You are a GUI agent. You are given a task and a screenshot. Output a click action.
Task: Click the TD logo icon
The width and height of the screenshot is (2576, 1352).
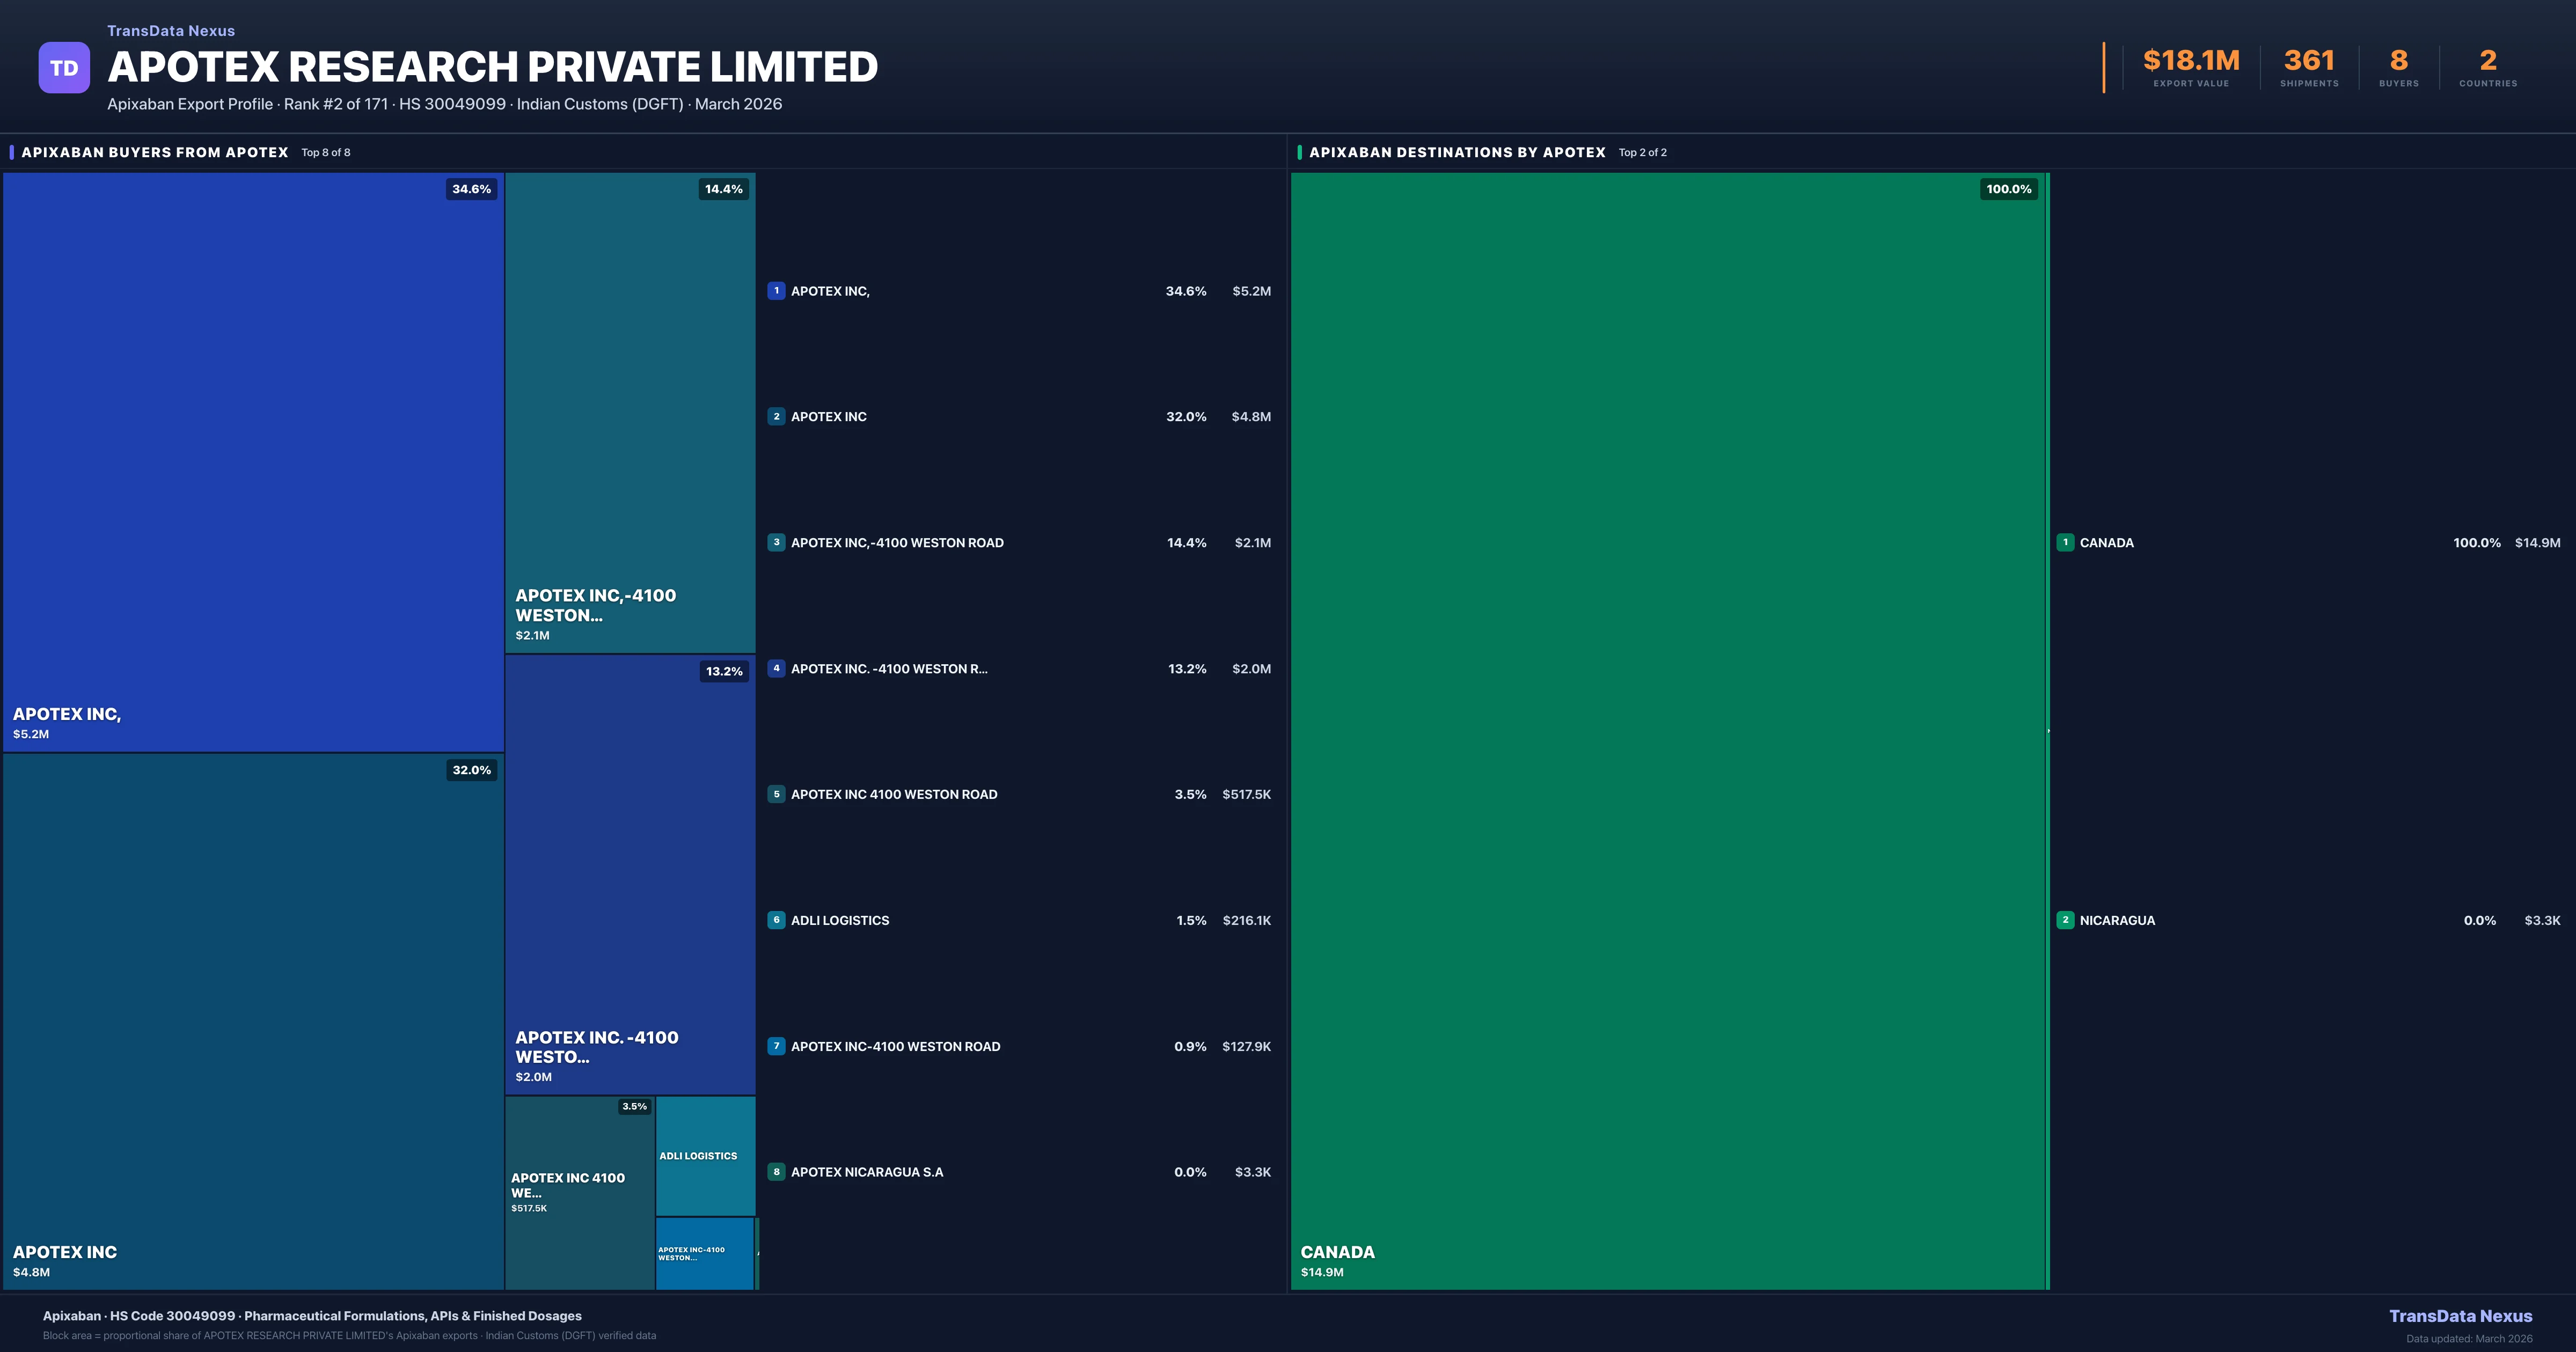(x=64, y=66)
